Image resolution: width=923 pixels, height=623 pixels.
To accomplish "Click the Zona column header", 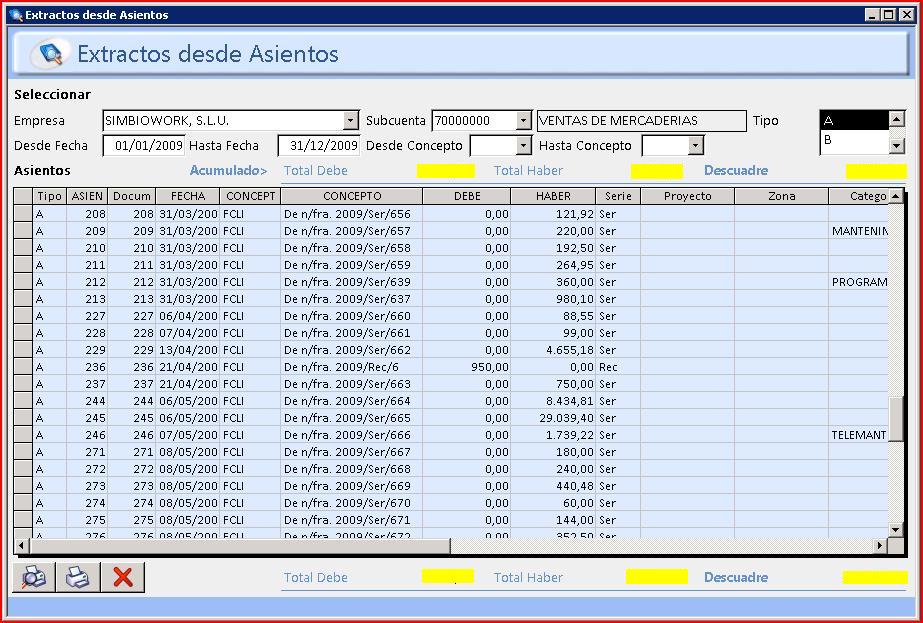I will coord(782,196).
